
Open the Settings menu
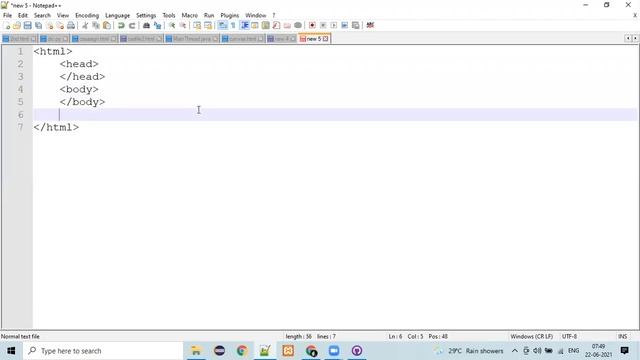(x=146, y=16)
